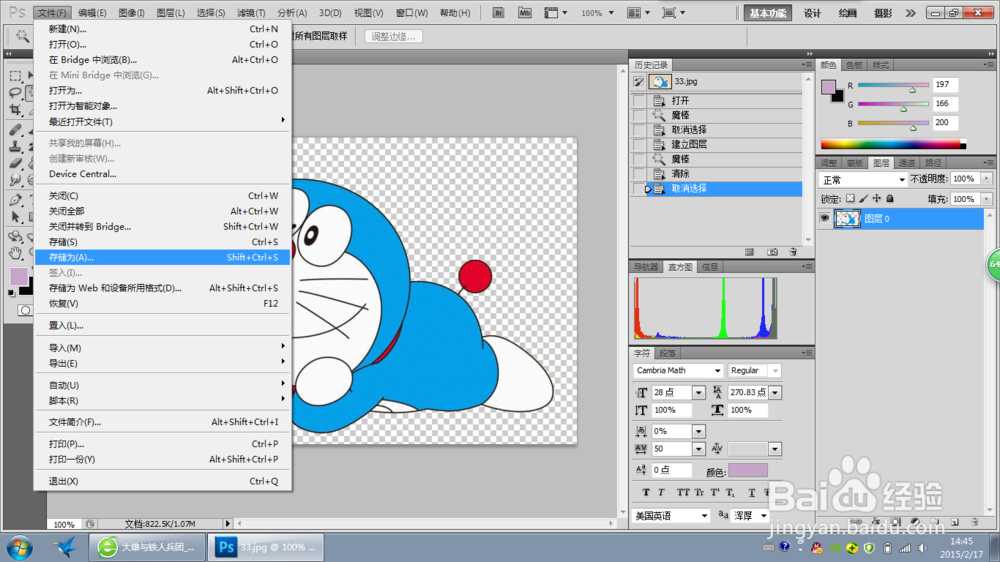Screen dimensions: 1000x562
Task: Reset default foreground and background colors
Action: click(11, 293)
